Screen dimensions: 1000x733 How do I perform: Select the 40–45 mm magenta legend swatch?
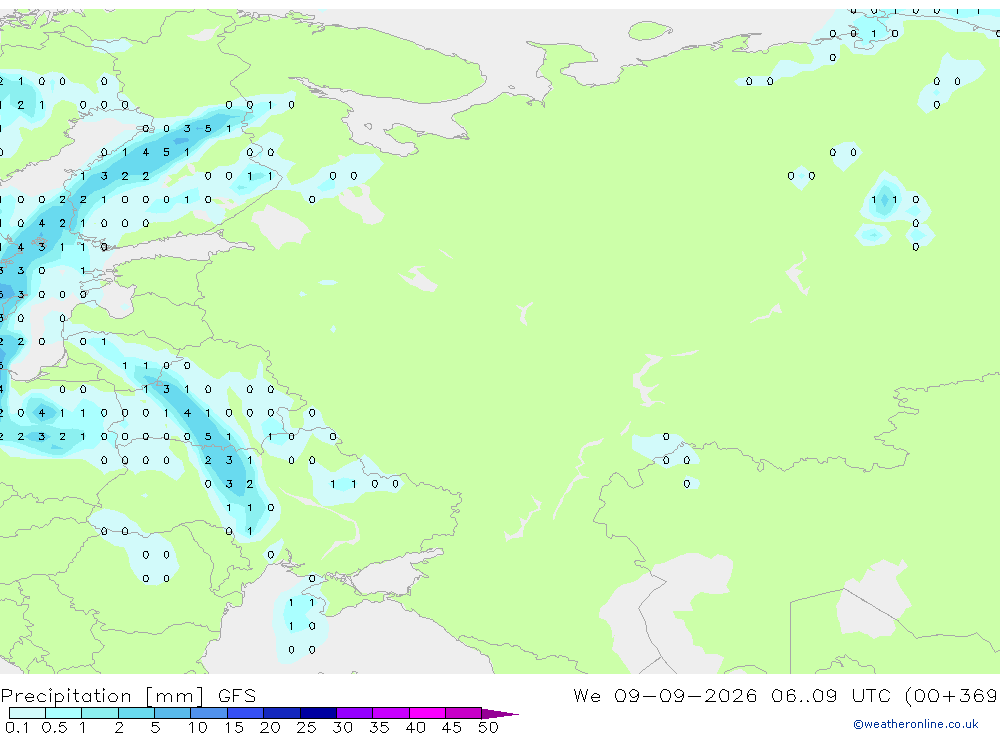[427, 713]
